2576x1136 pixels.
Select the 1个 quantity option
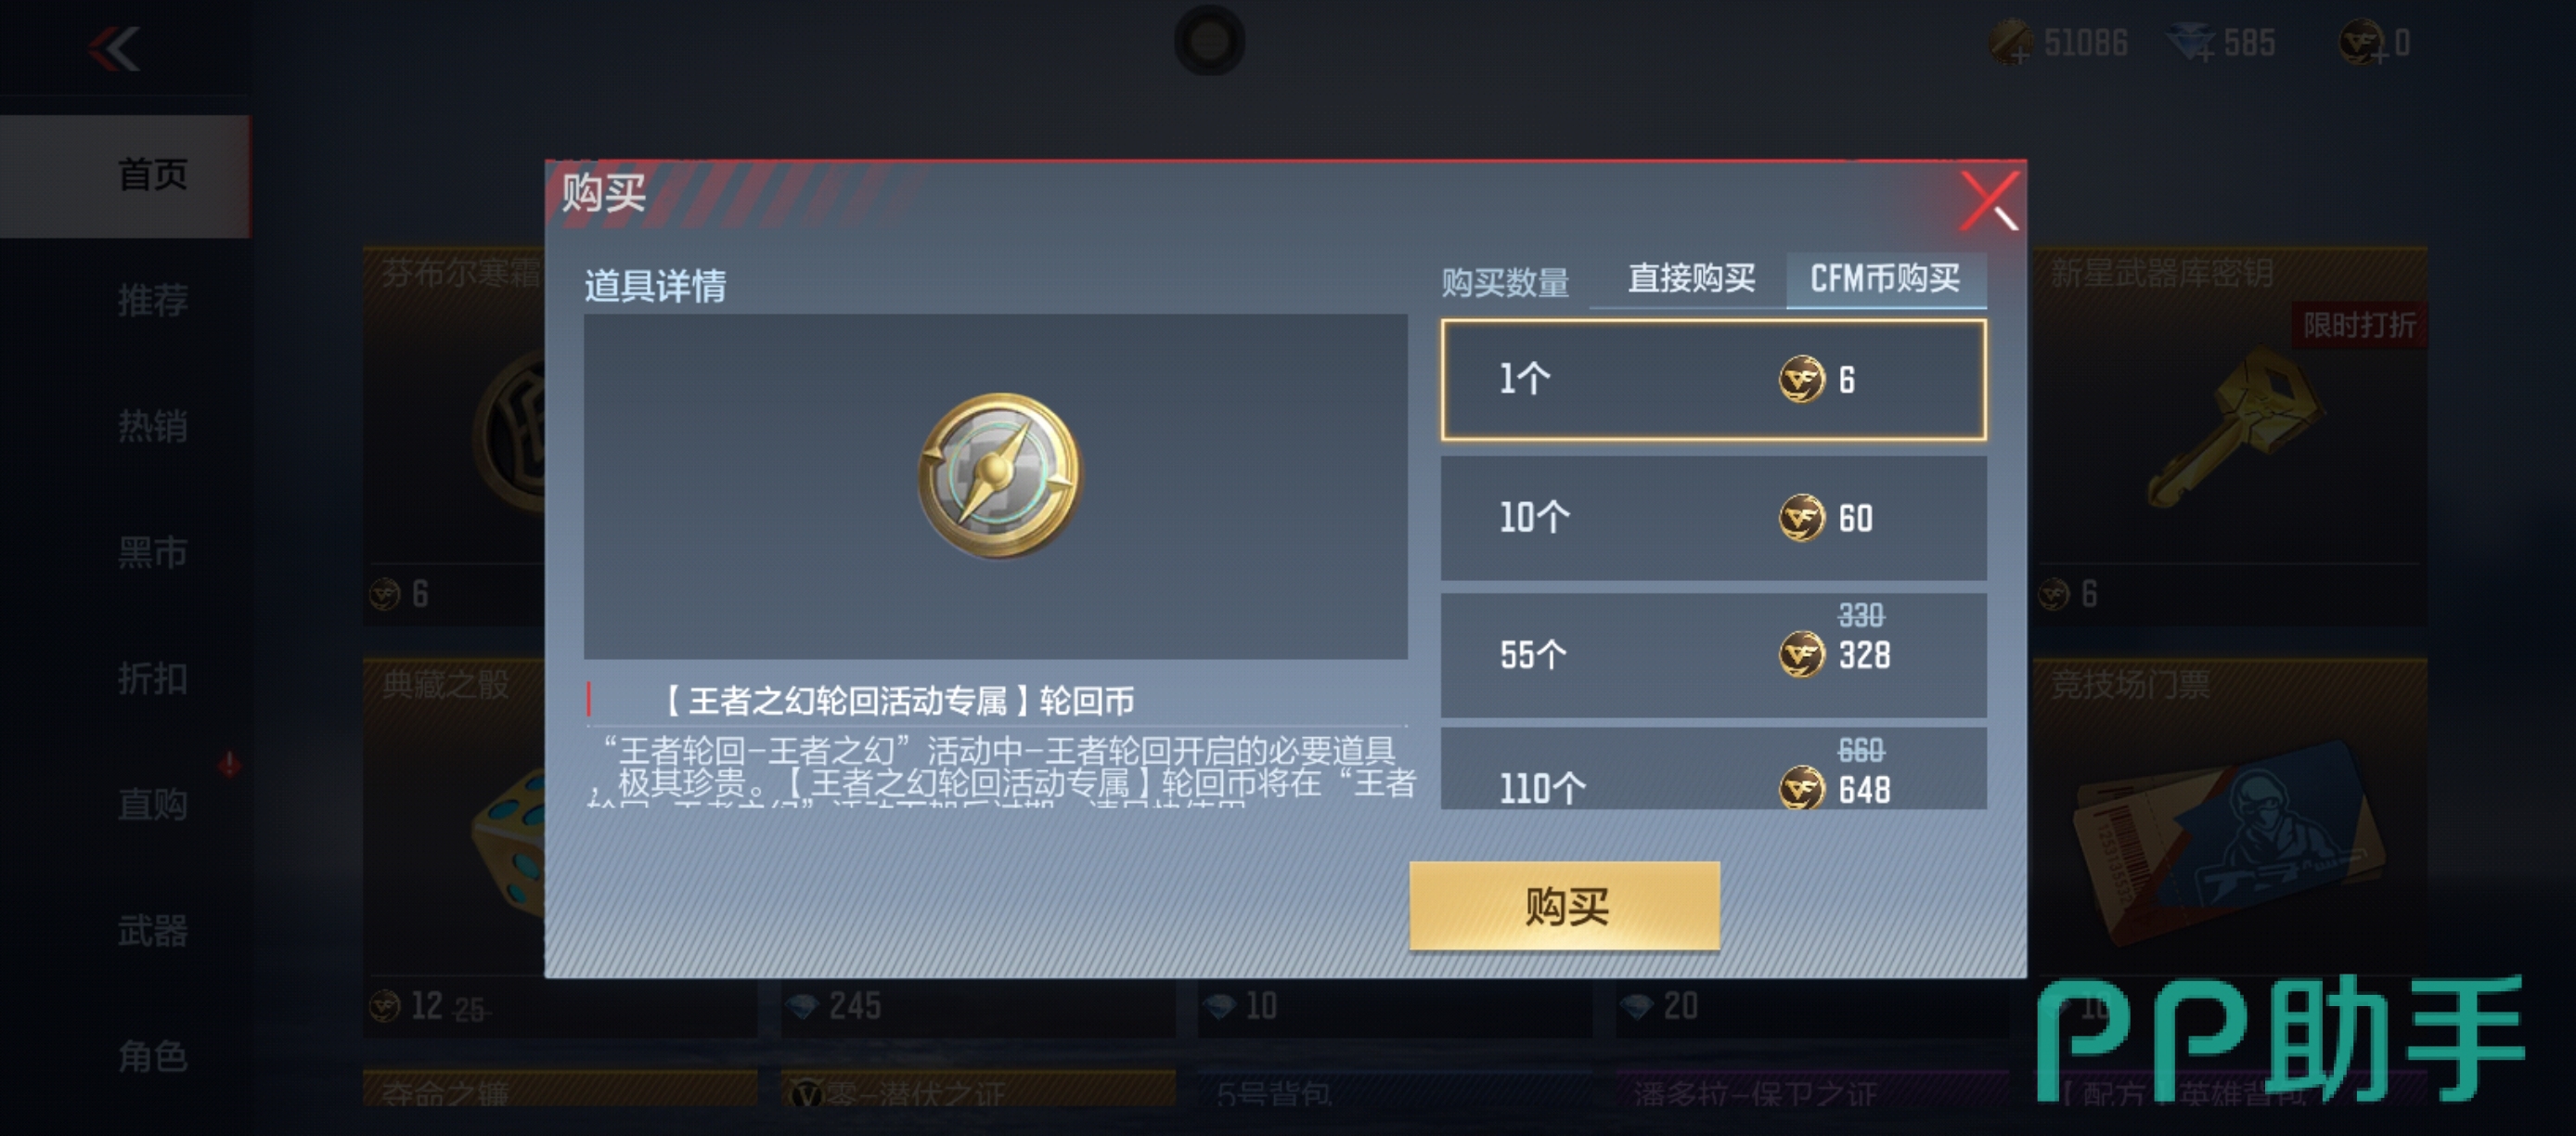pyautogui.click(x=1713, y=380)
